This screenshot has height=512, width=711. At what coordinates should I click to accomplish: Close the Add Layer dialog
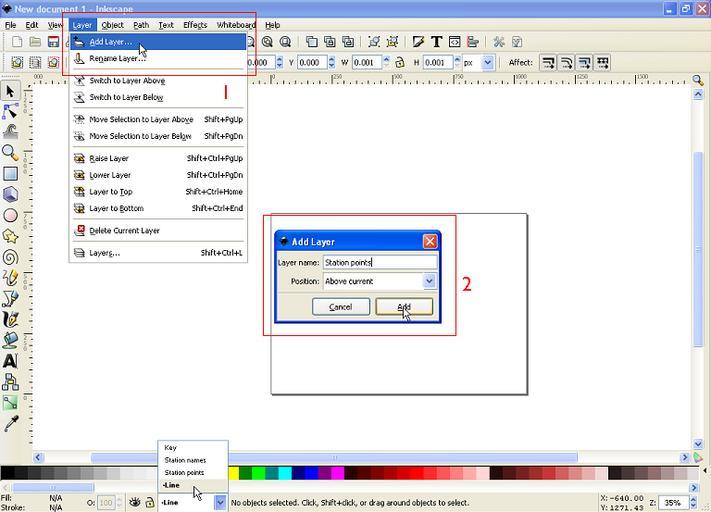[x=430, y=241]
